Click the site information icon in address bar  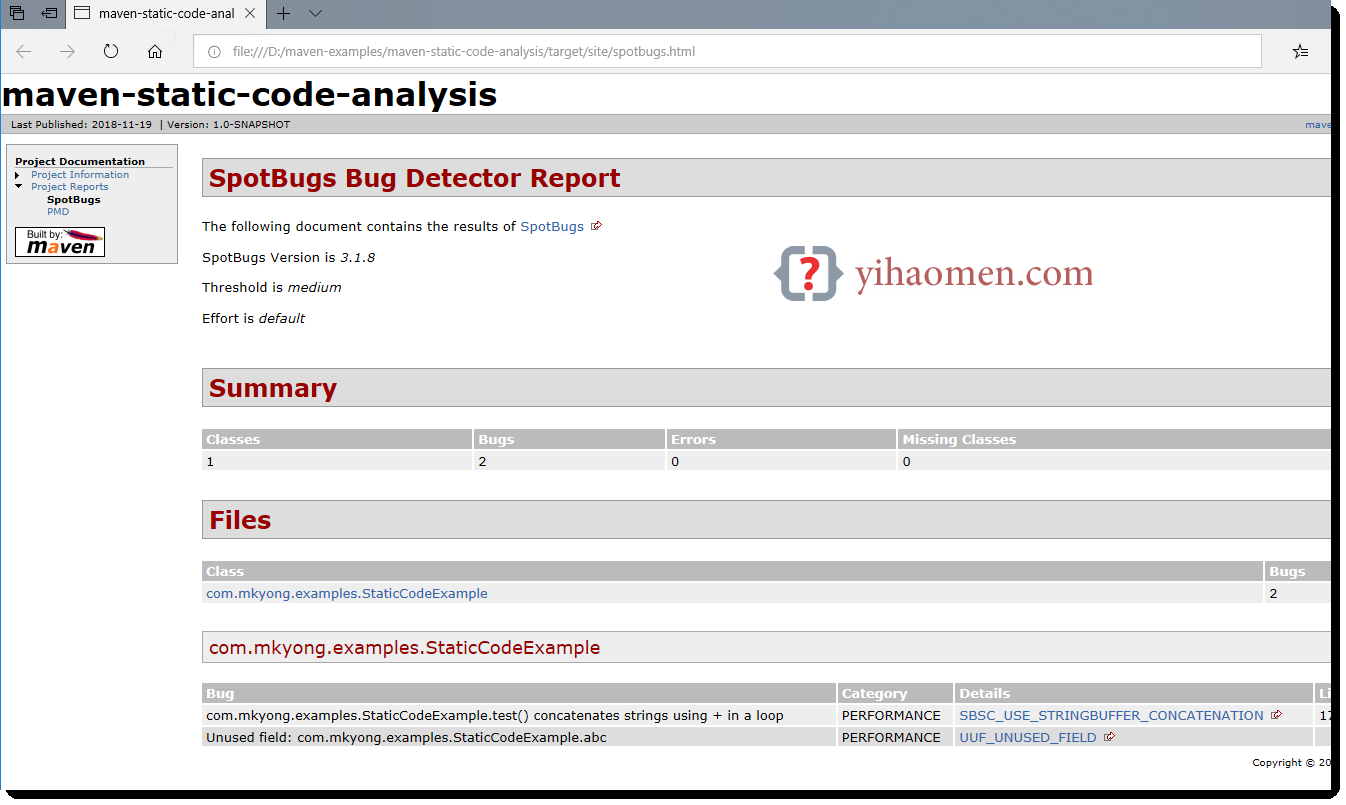click(213, 52)
